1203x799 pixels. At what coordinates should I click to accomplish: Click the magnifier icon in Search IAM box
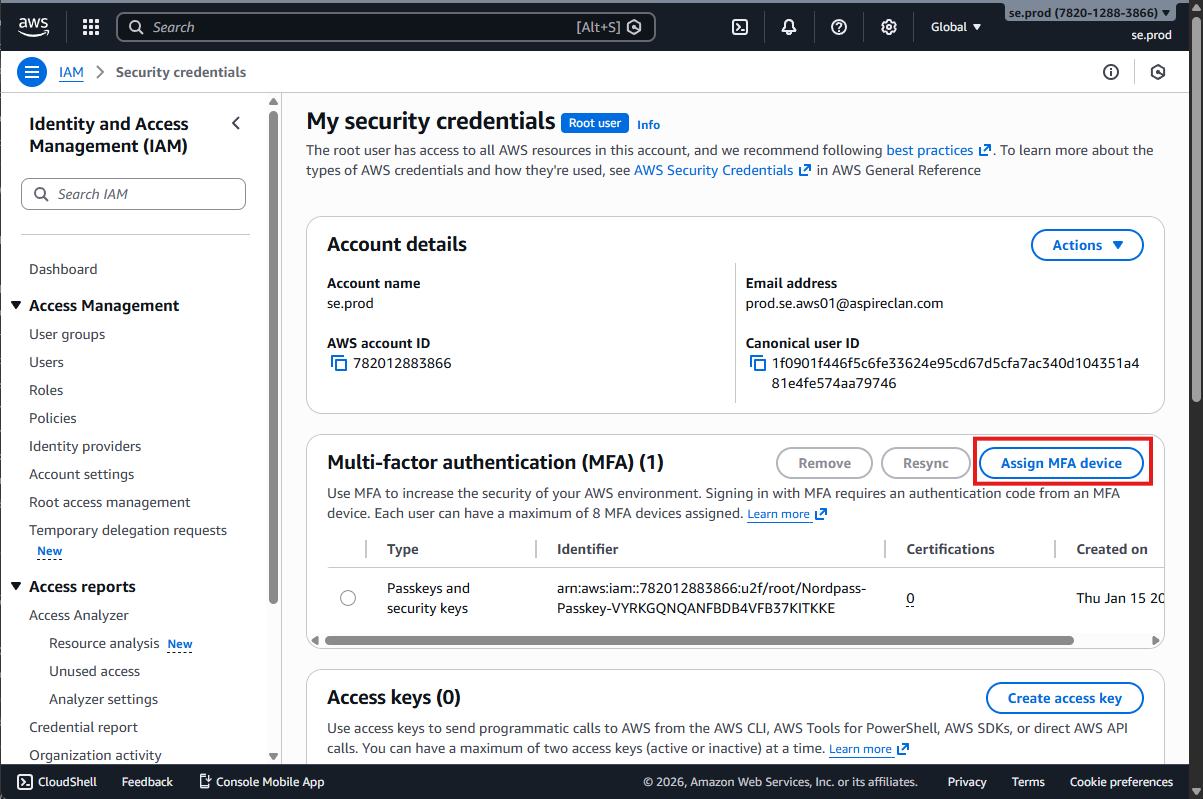click(x=41, y=194)
